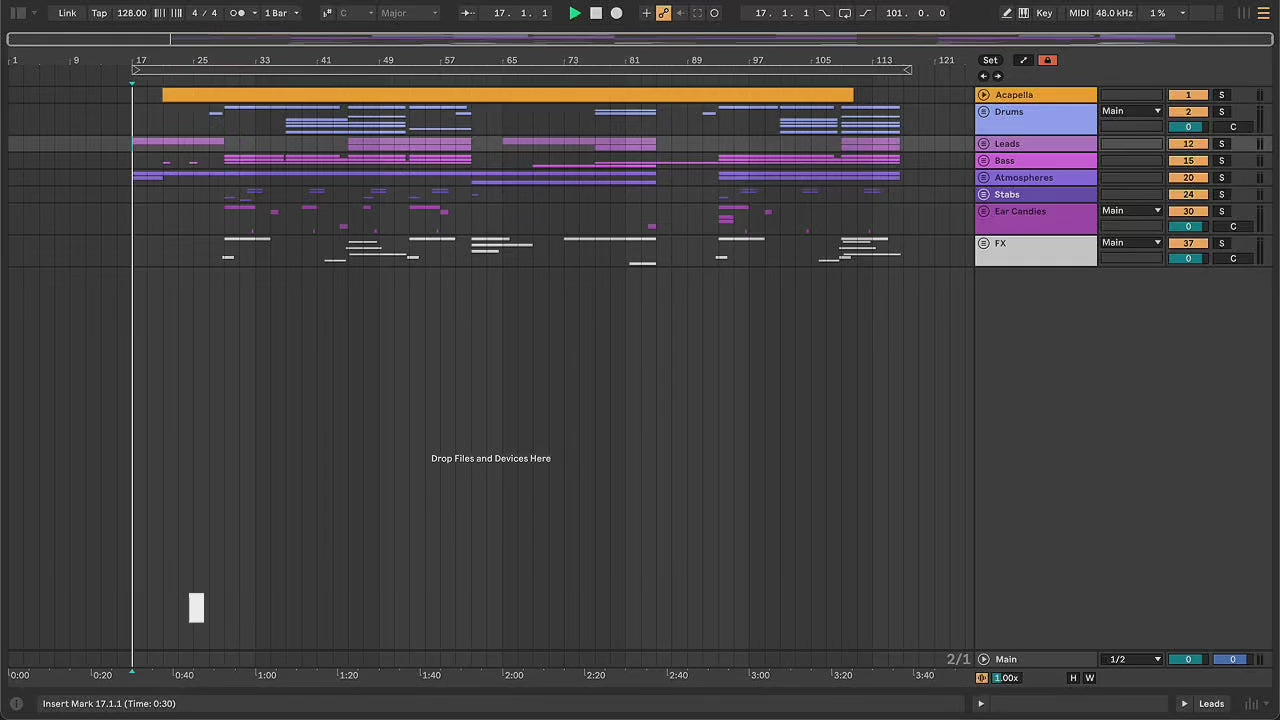Activate Draw Mode pencil icon
The height and width of the screenshot is (720, 1280).
(1007, 13)
